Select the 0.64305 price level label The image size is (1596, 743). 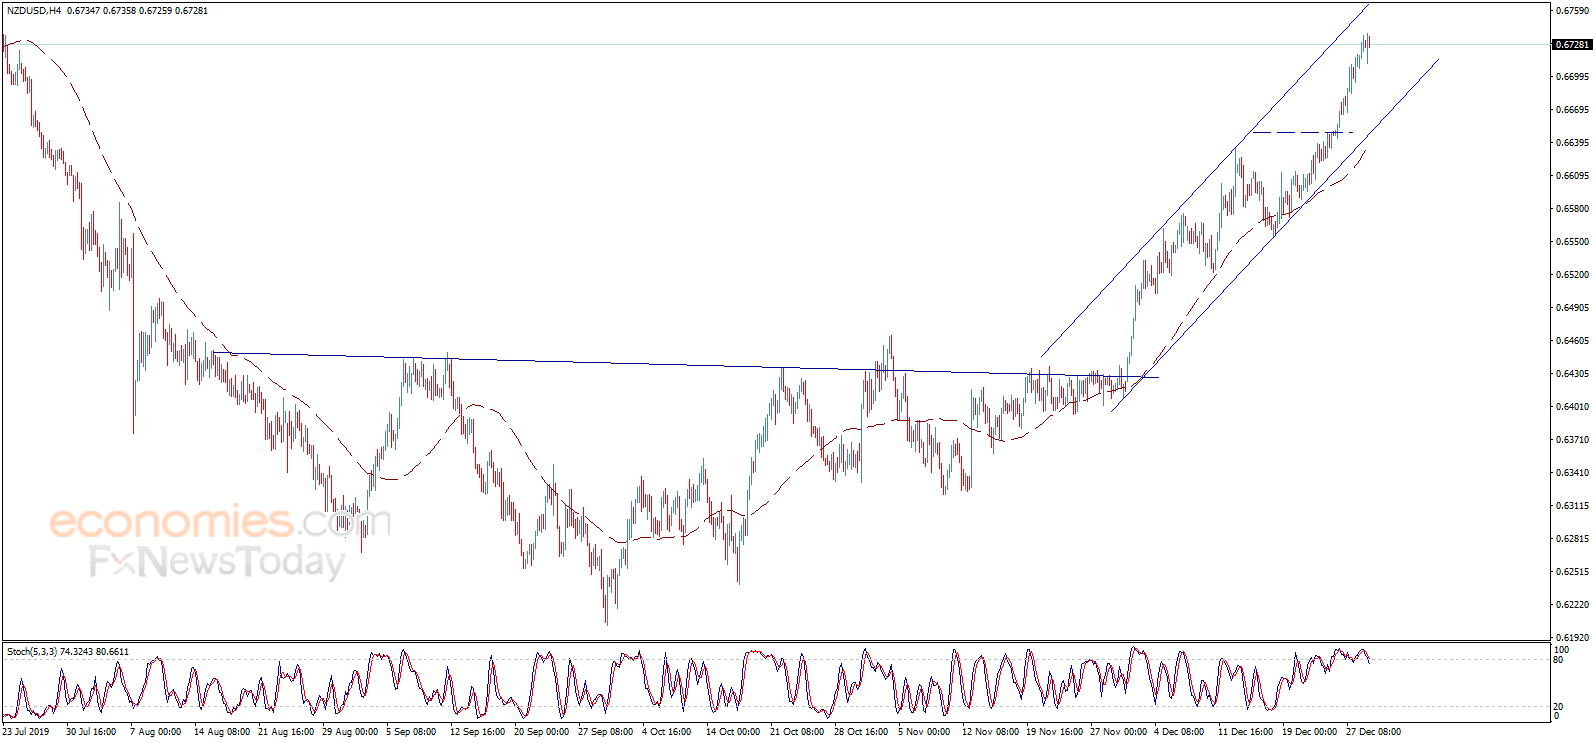(x=1573, y=374)
